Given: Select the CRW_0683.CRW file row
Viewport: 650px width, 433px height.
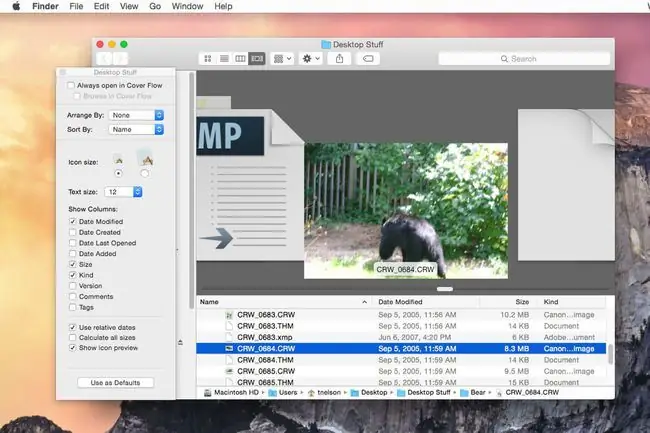Looking at the screenshot, I should (401, 315).
